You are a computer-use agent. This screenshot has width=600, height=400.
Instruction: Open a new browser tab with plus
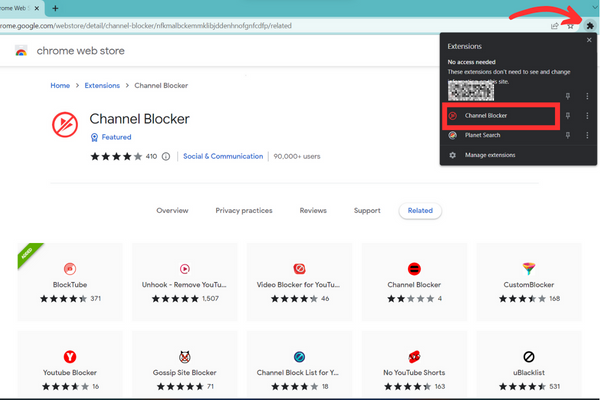coord(55,8)
